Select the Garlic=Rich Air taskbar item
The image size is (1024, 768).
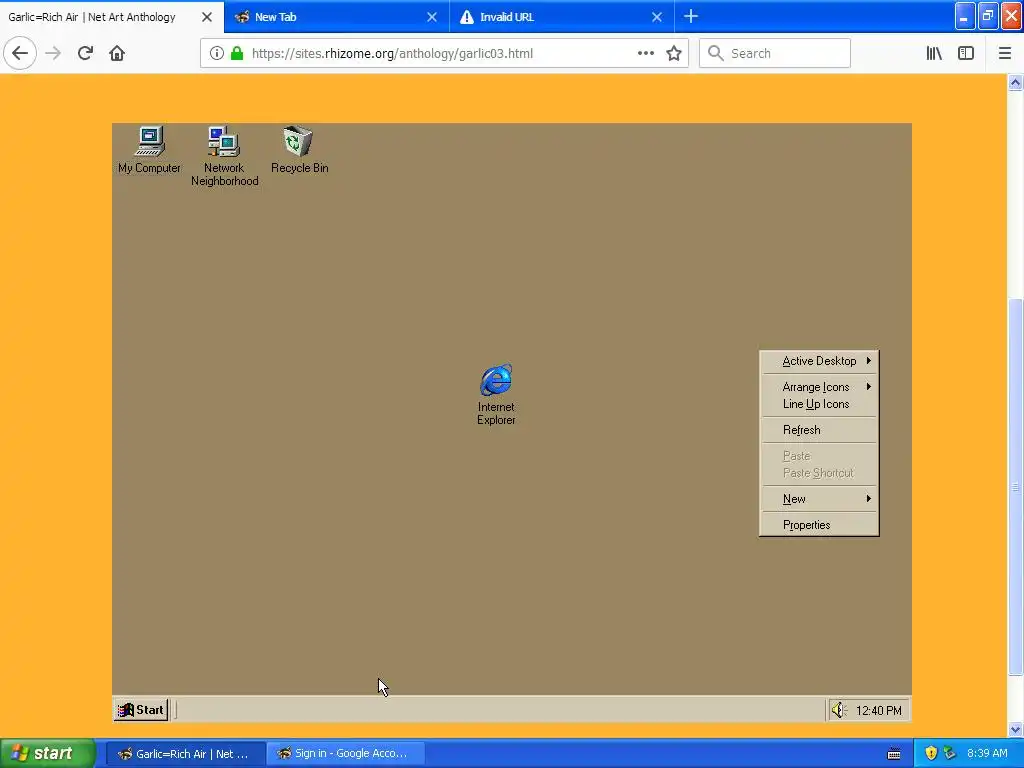185,754
